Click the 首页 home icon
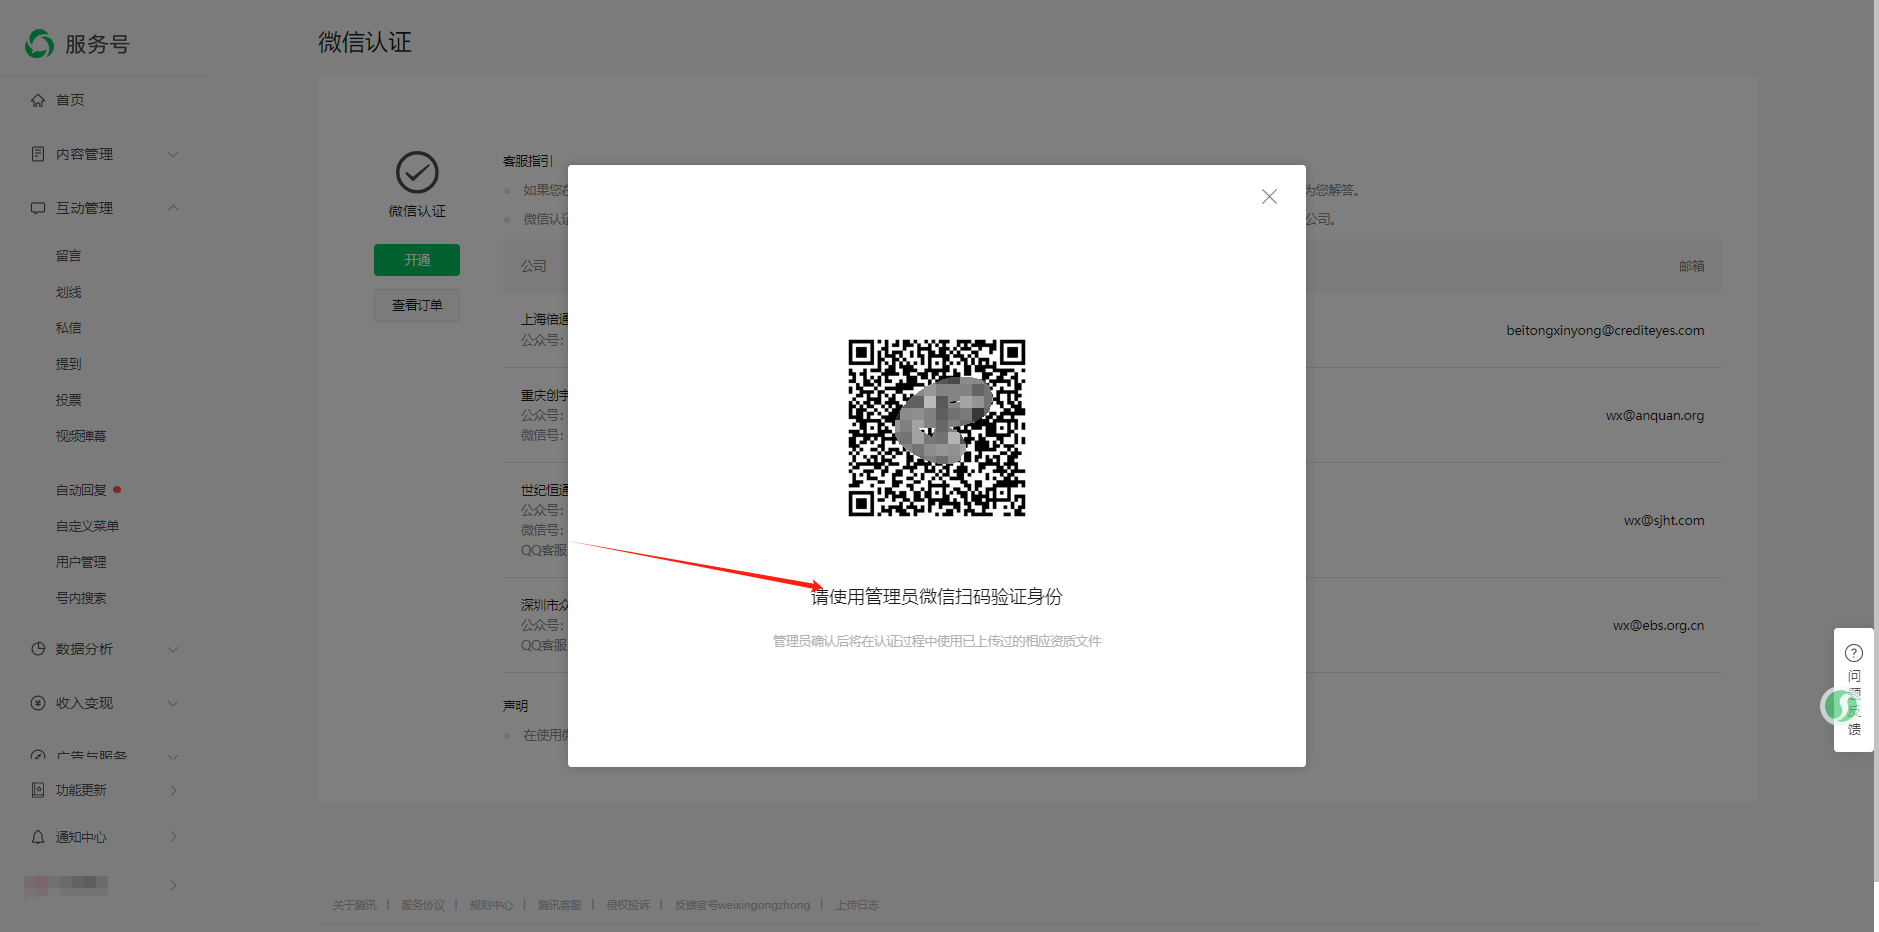This screenshot has height=932, width=1879. tap(38, 100)
